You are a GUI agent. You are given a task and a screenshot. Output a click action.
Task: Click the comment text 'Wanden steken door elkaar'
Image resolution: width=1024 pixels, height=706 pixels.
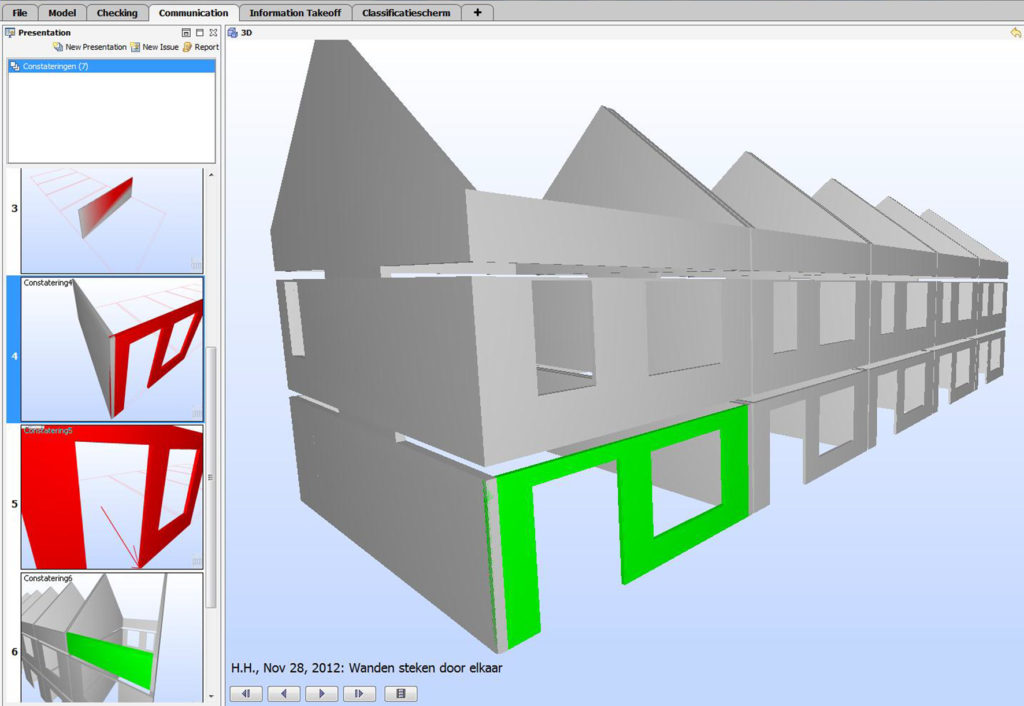click(x=425, y=667)
